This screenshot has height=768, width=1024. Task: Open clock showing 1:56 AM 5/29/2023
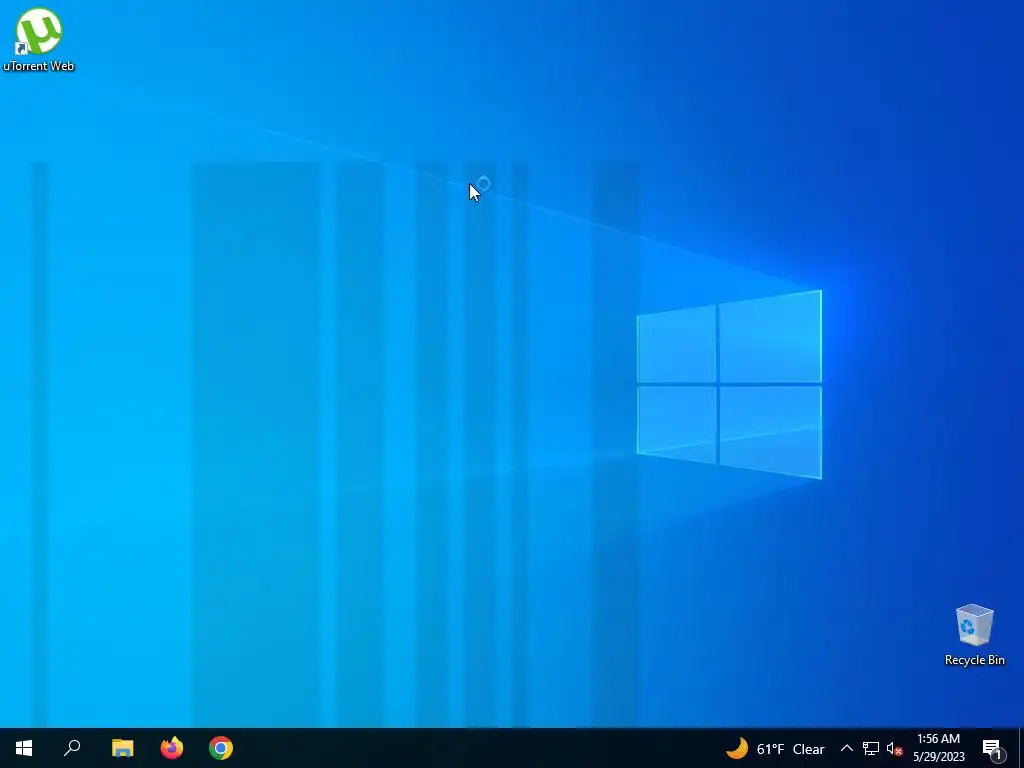pos(938,748)
